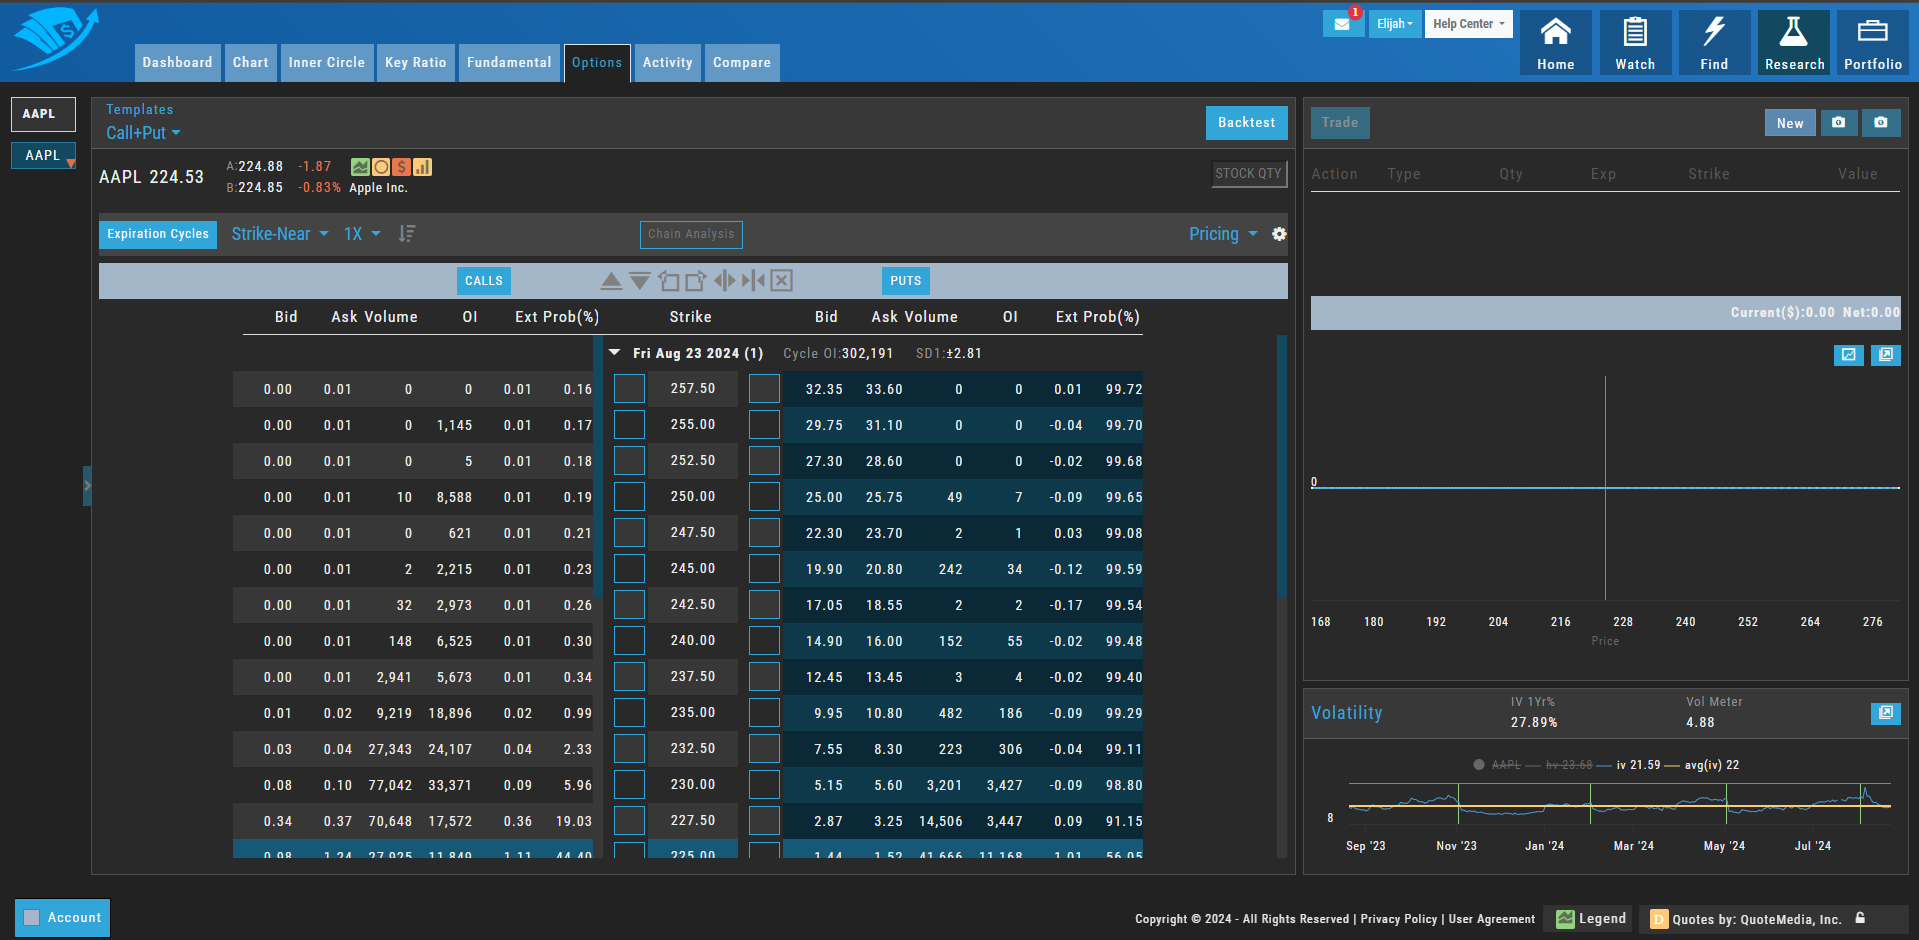Screen dimensions: 1919x940
Task: Open the Find lightning section
Action: [1714, 43]
